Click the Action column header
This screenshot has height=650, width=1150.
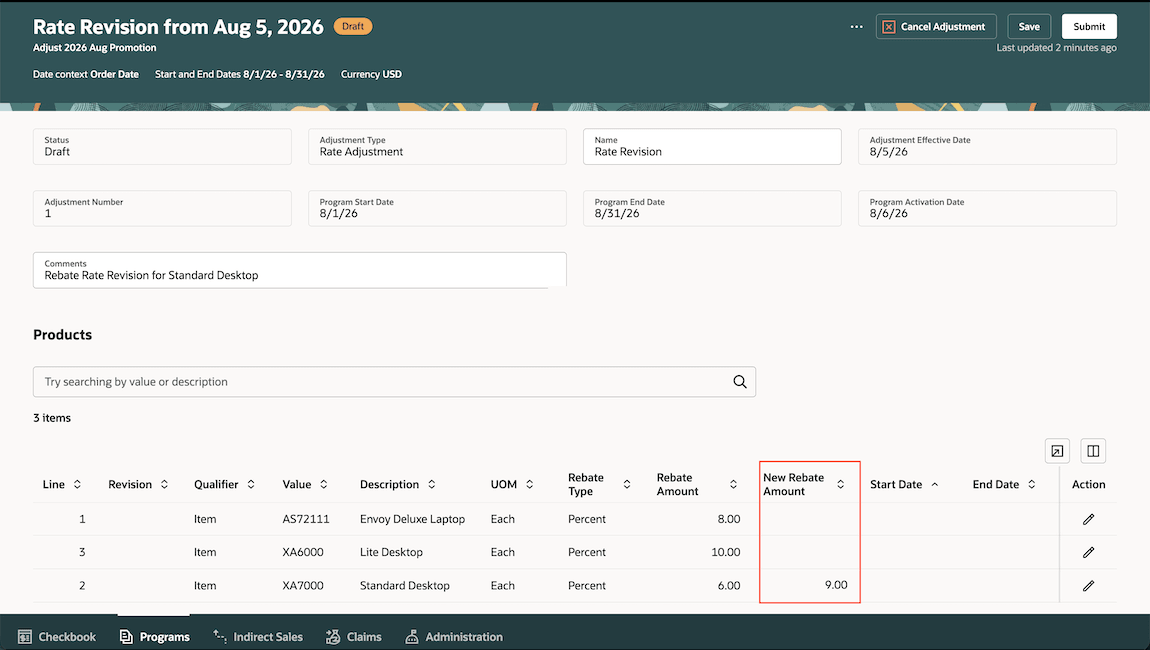click(1088, 484)
